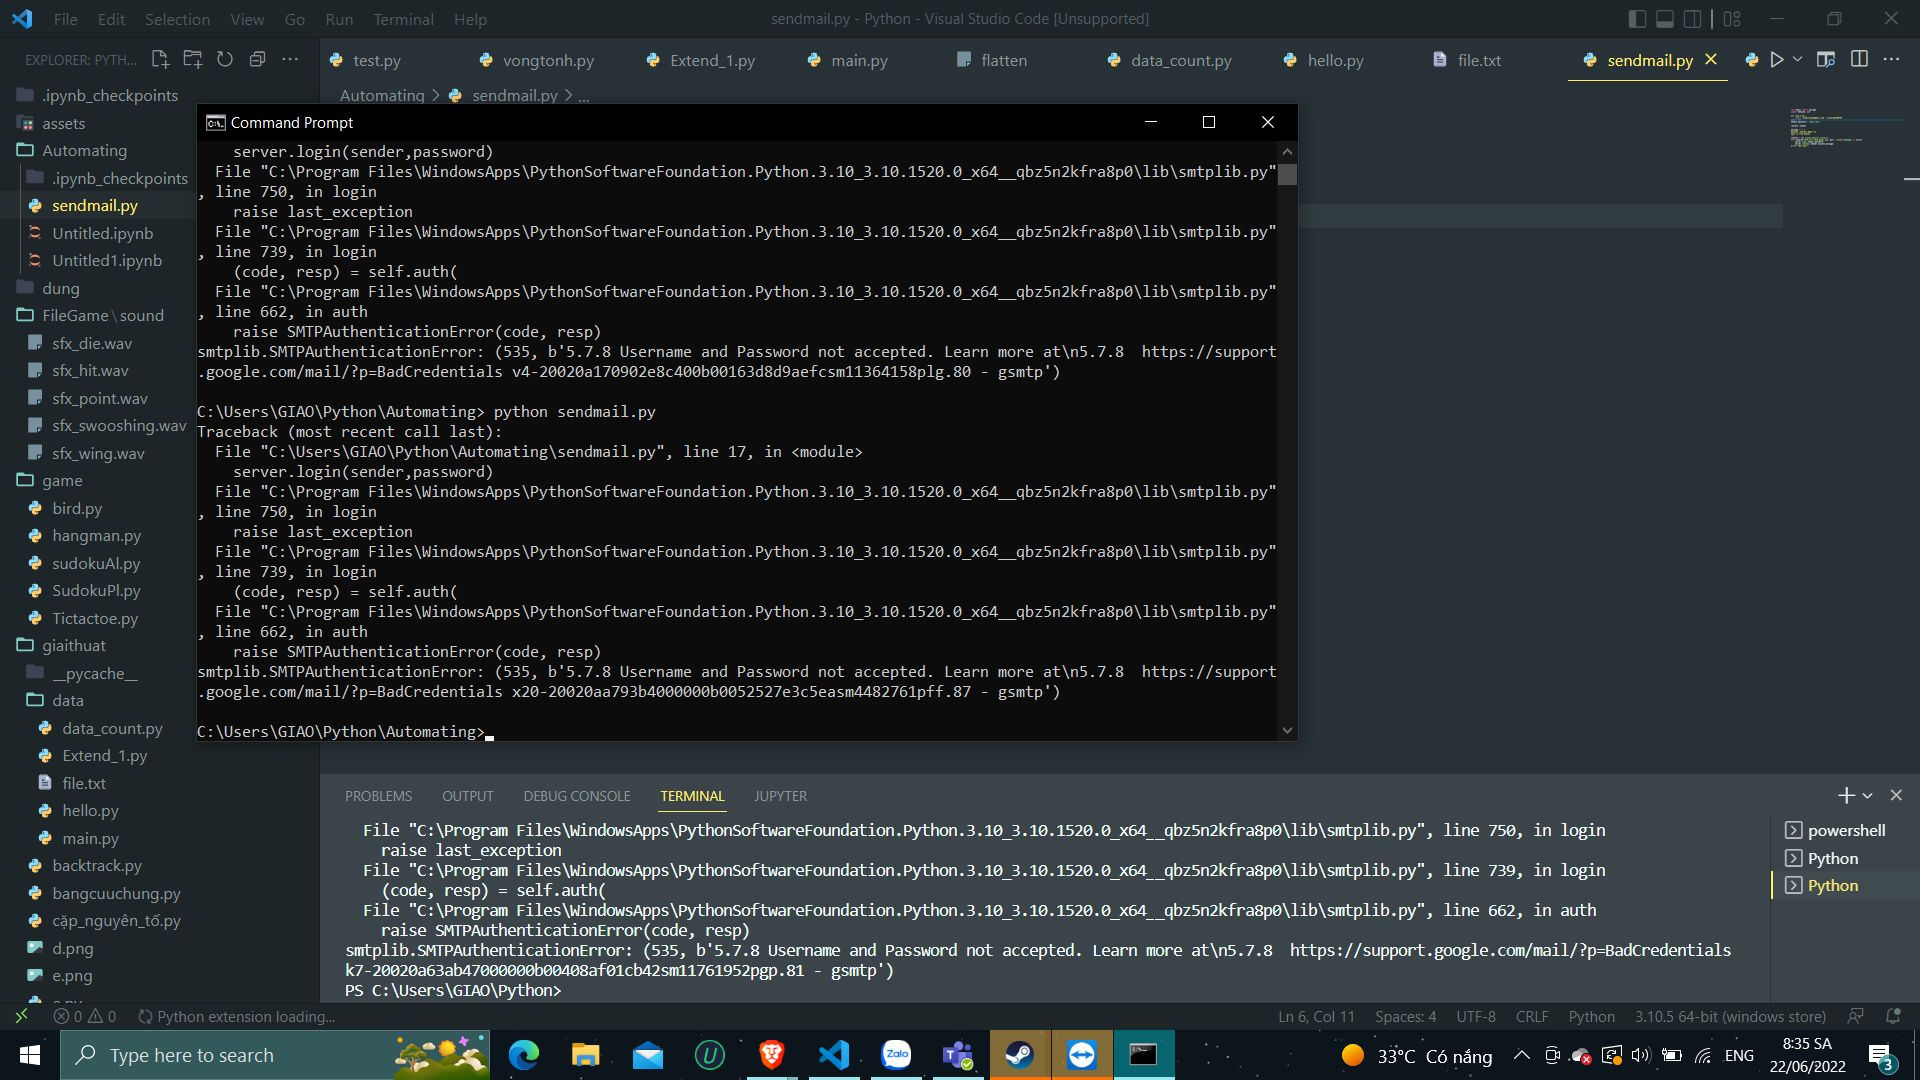Expand the dung folder
The height and width of the screenshot is (1080, 1920).
[60, 288]
